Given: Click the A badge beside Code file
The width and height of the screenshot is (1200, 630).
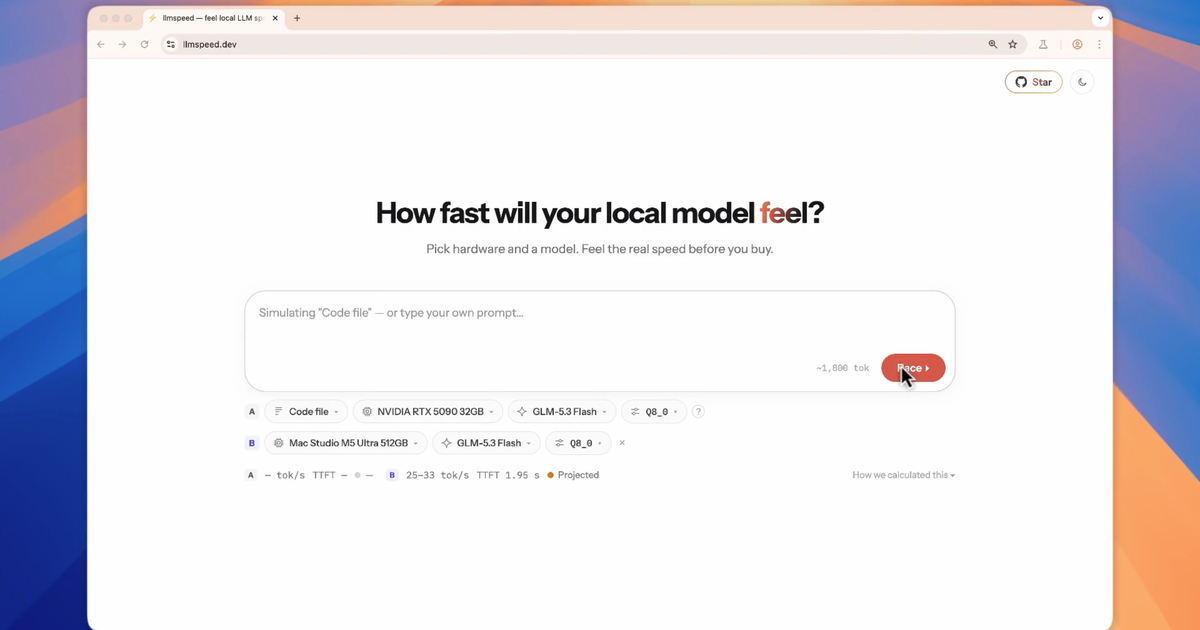Looking at the screenshot, I should point(252,412).
